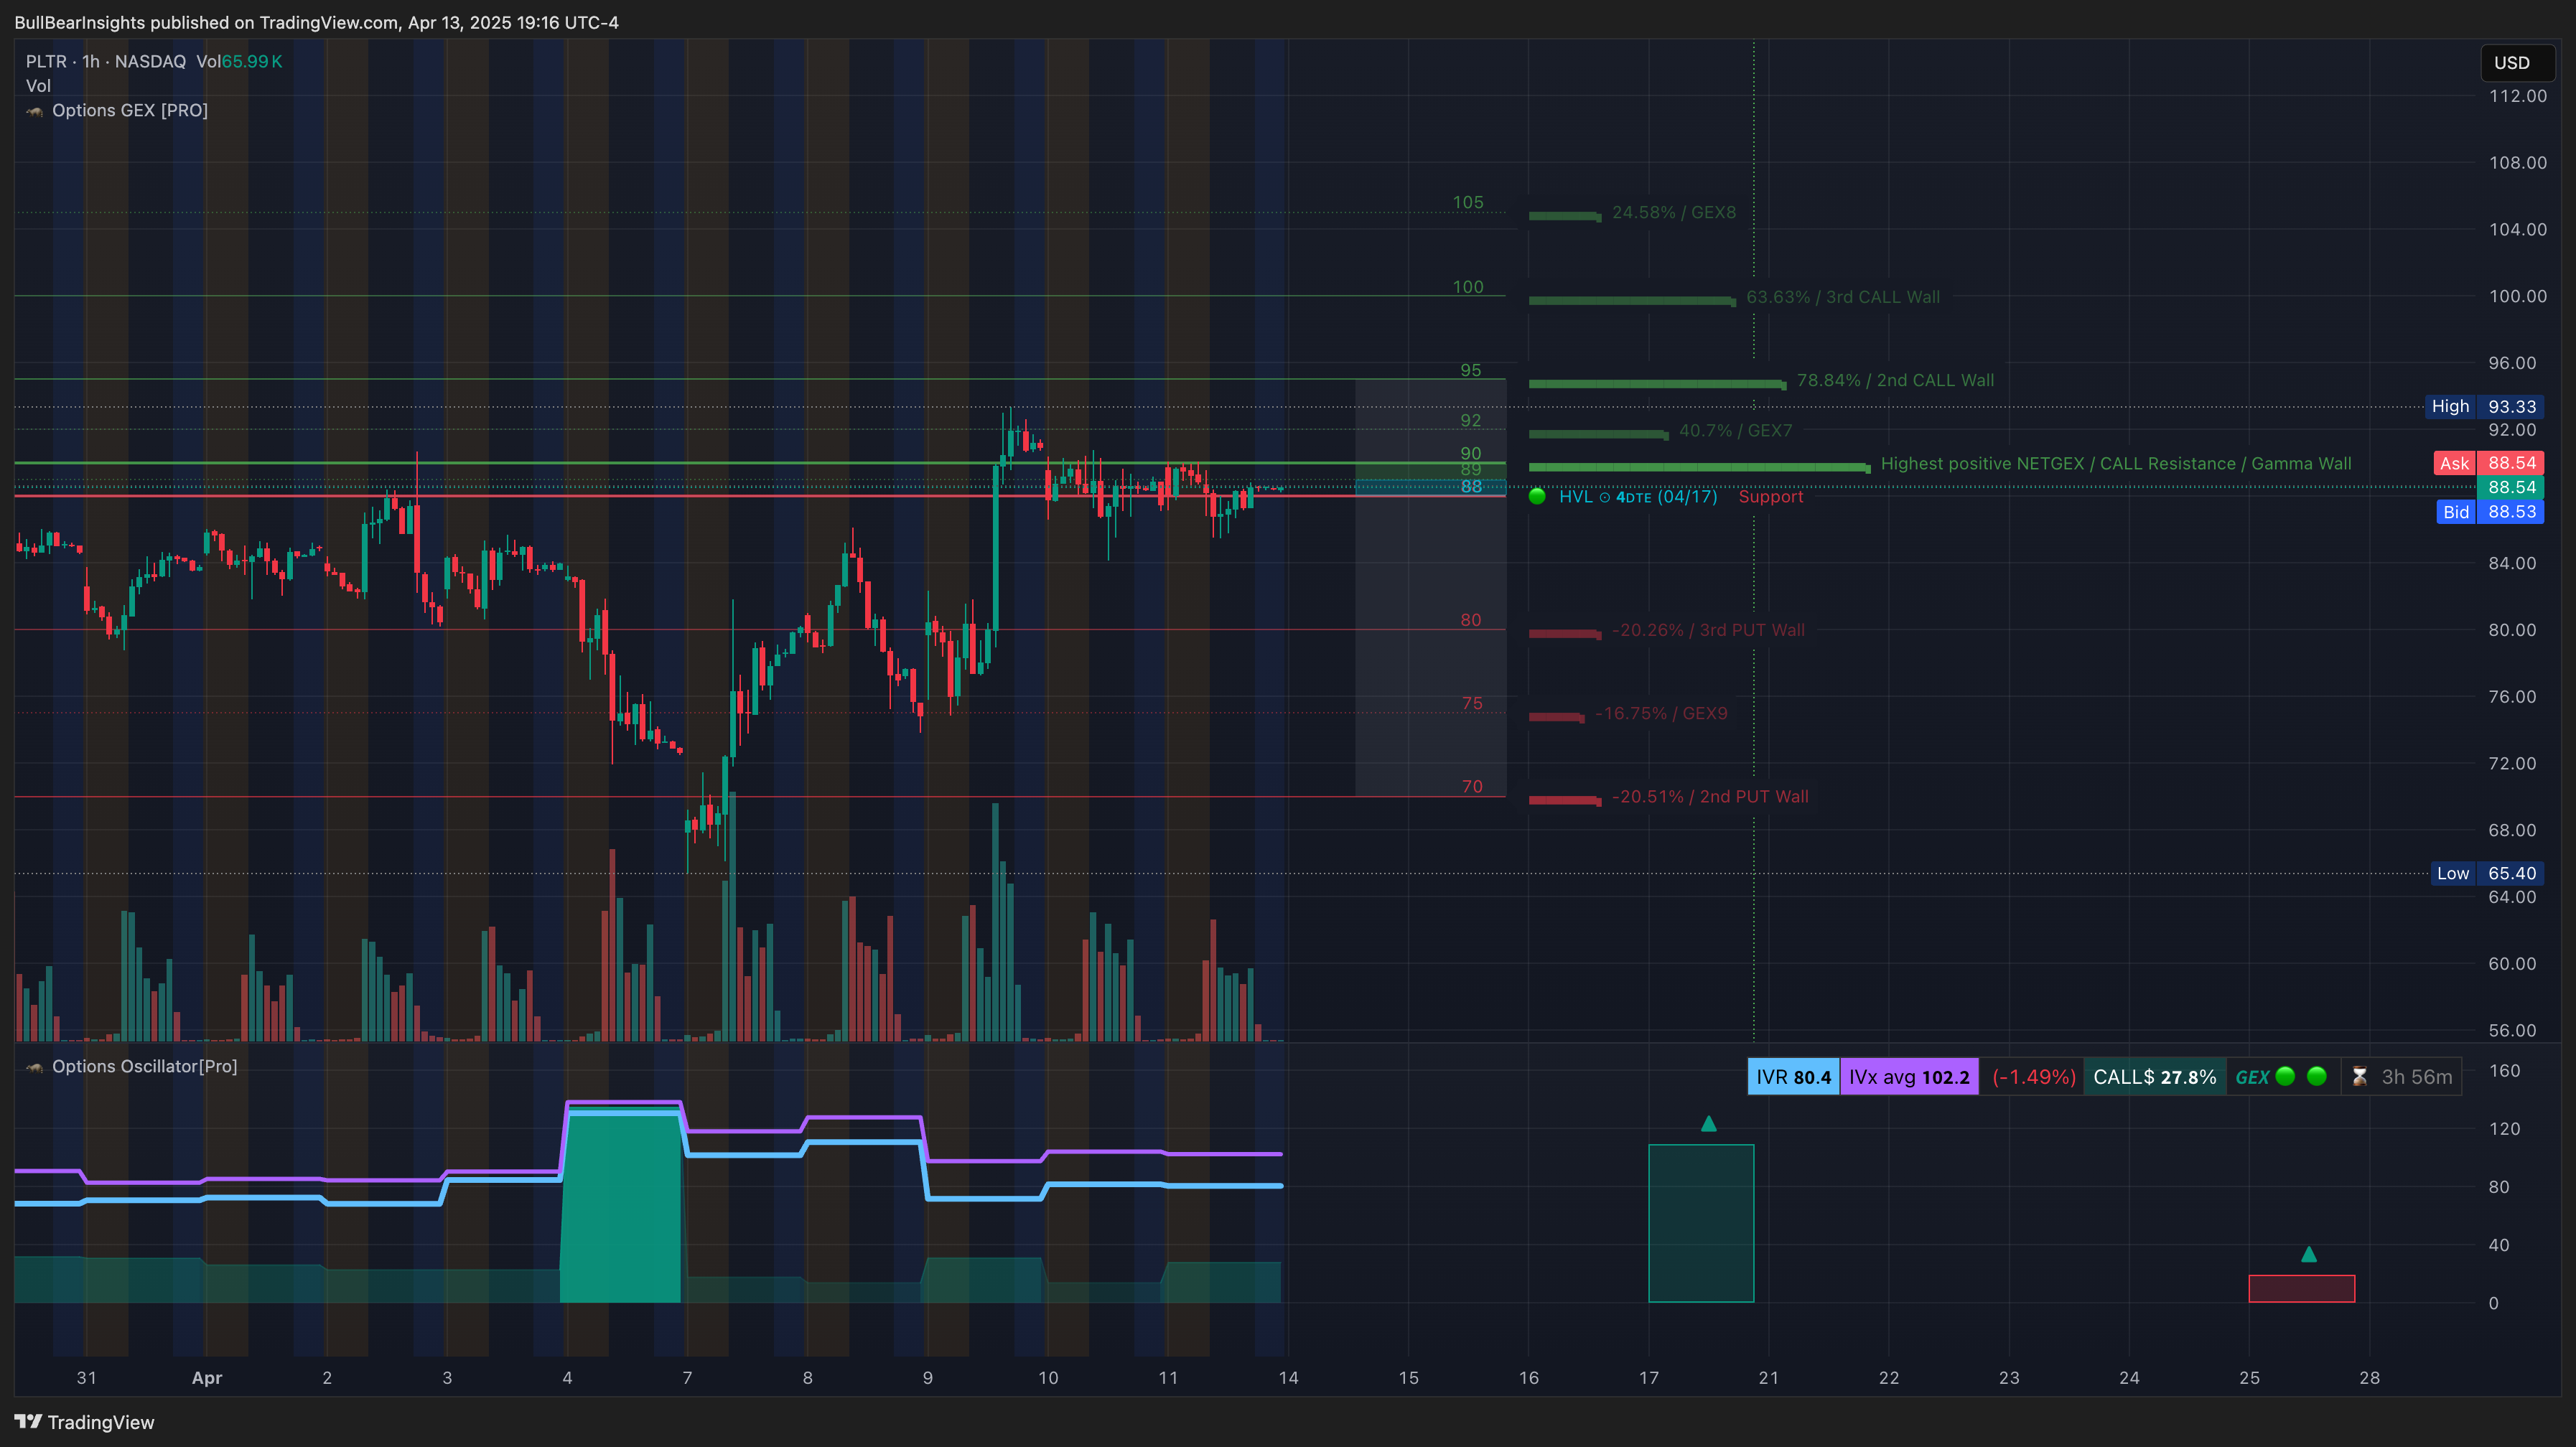Click the green 2nd CALL Wall bar
The height and width of the screenshot is (1447, 2576).
pos(1657,384)
